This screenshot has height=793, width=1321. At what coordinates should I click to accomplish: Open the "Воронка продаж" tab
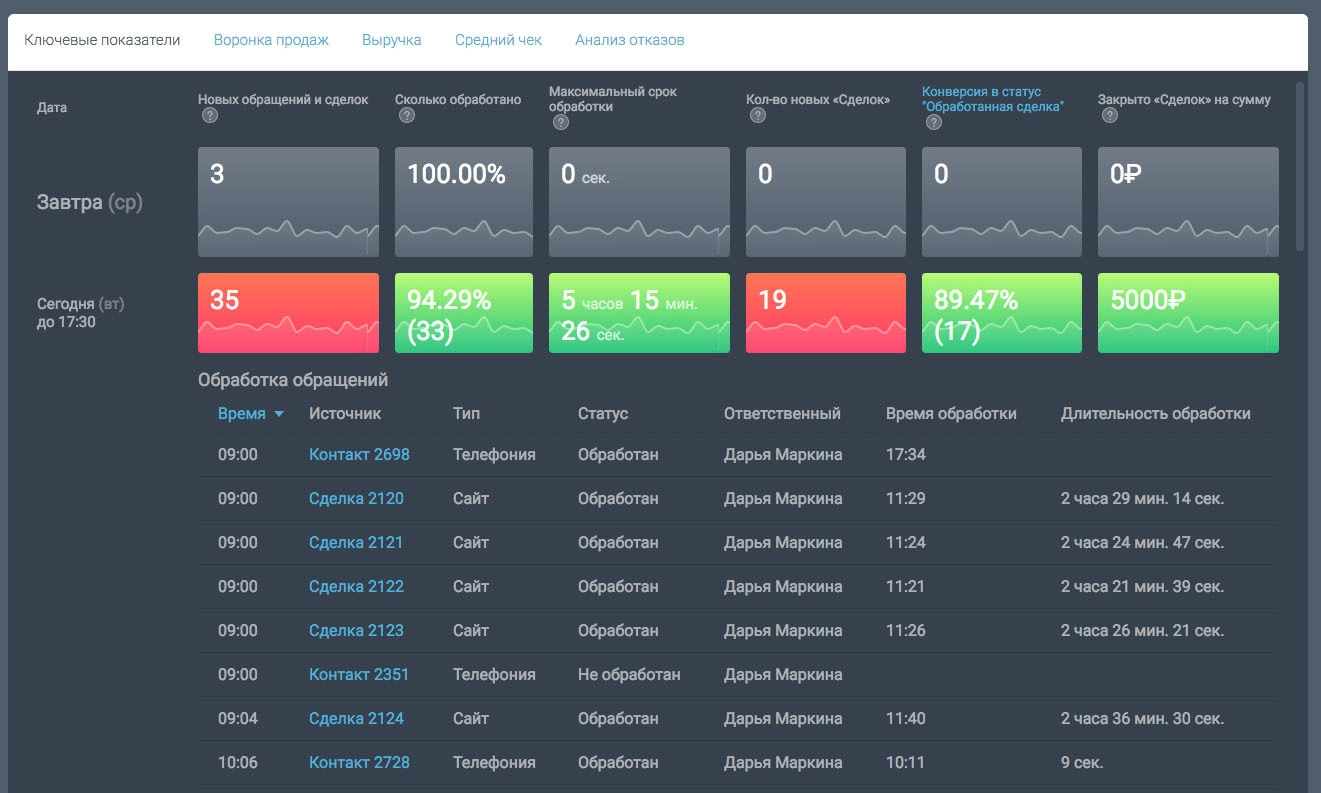[271, 40]
